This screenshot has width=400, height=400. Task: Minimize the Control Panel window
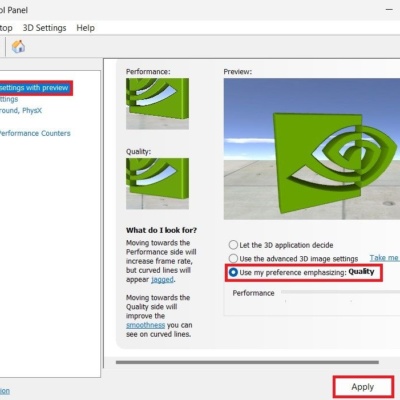[x=389, y=10]
